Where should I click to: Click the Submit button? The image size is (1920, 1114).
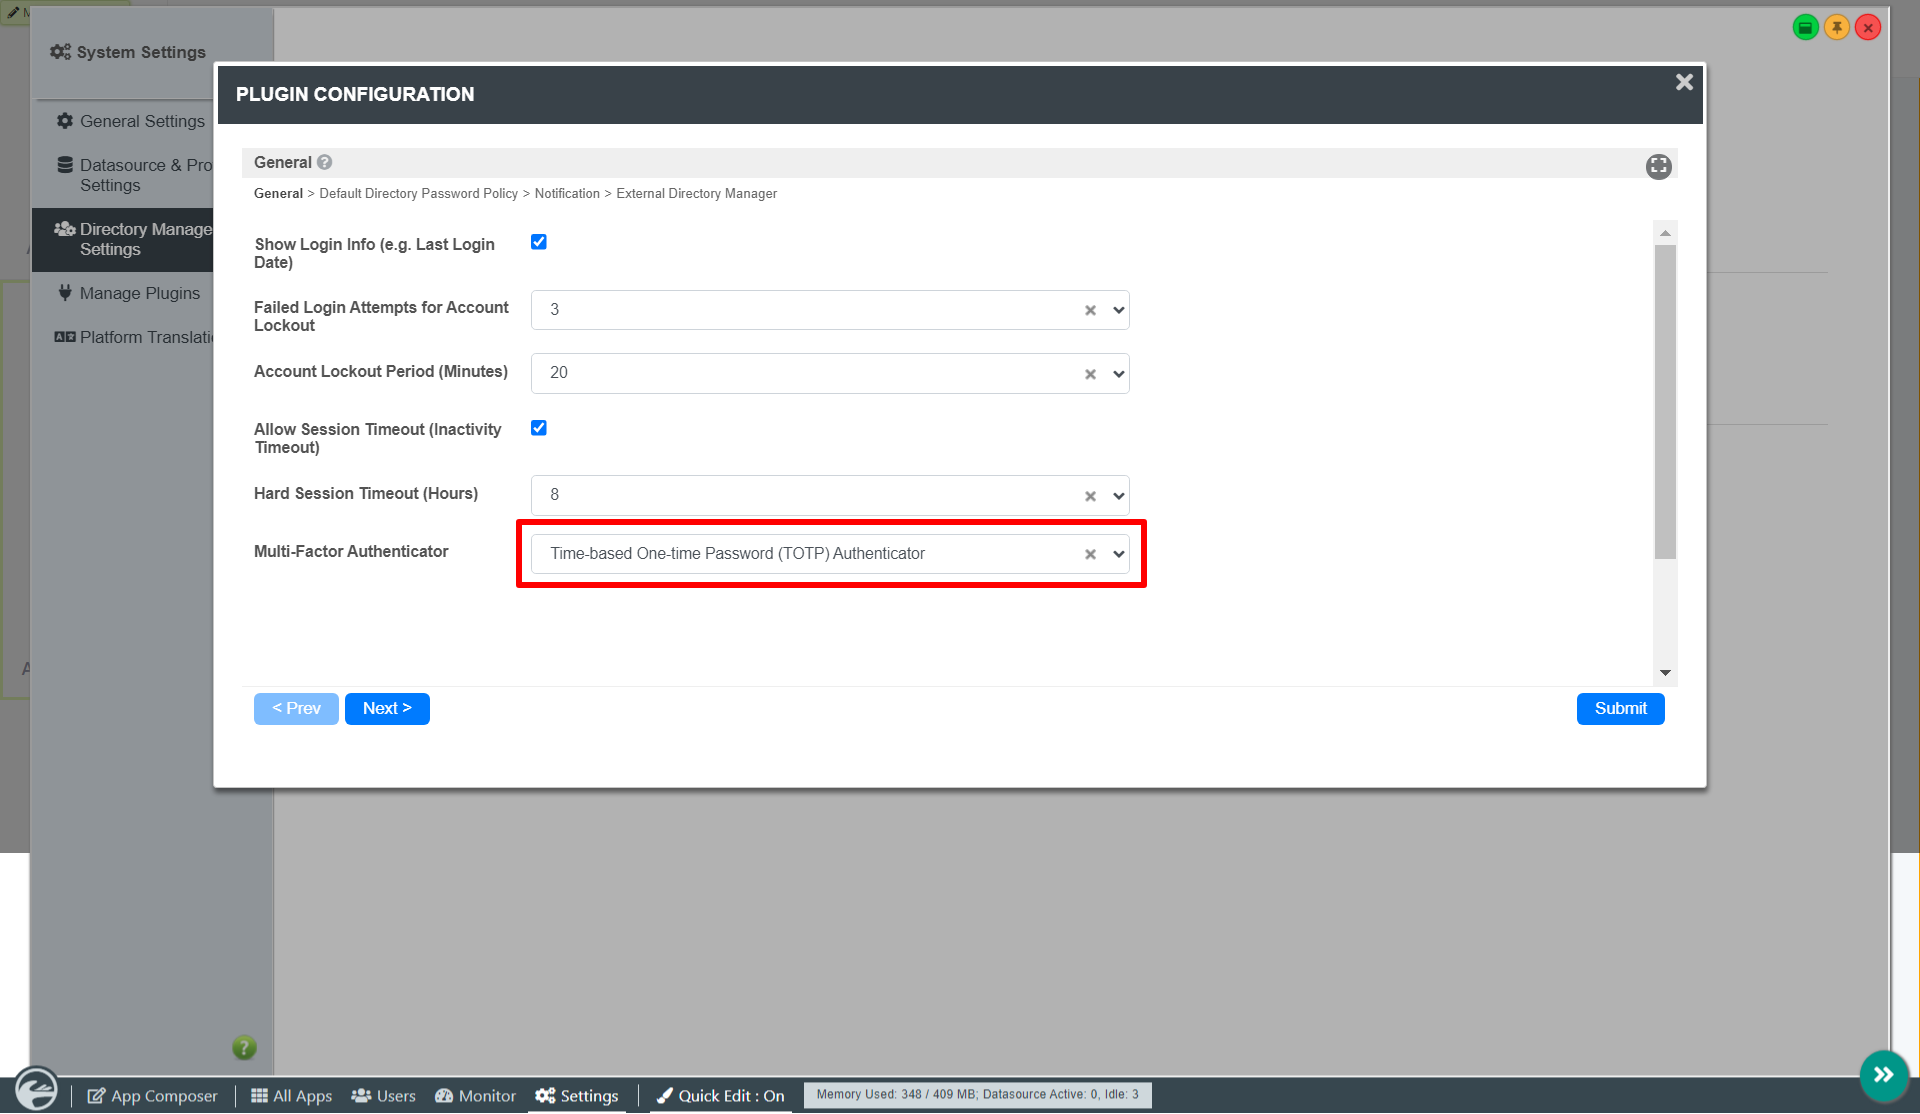[x=1620, y=709]
